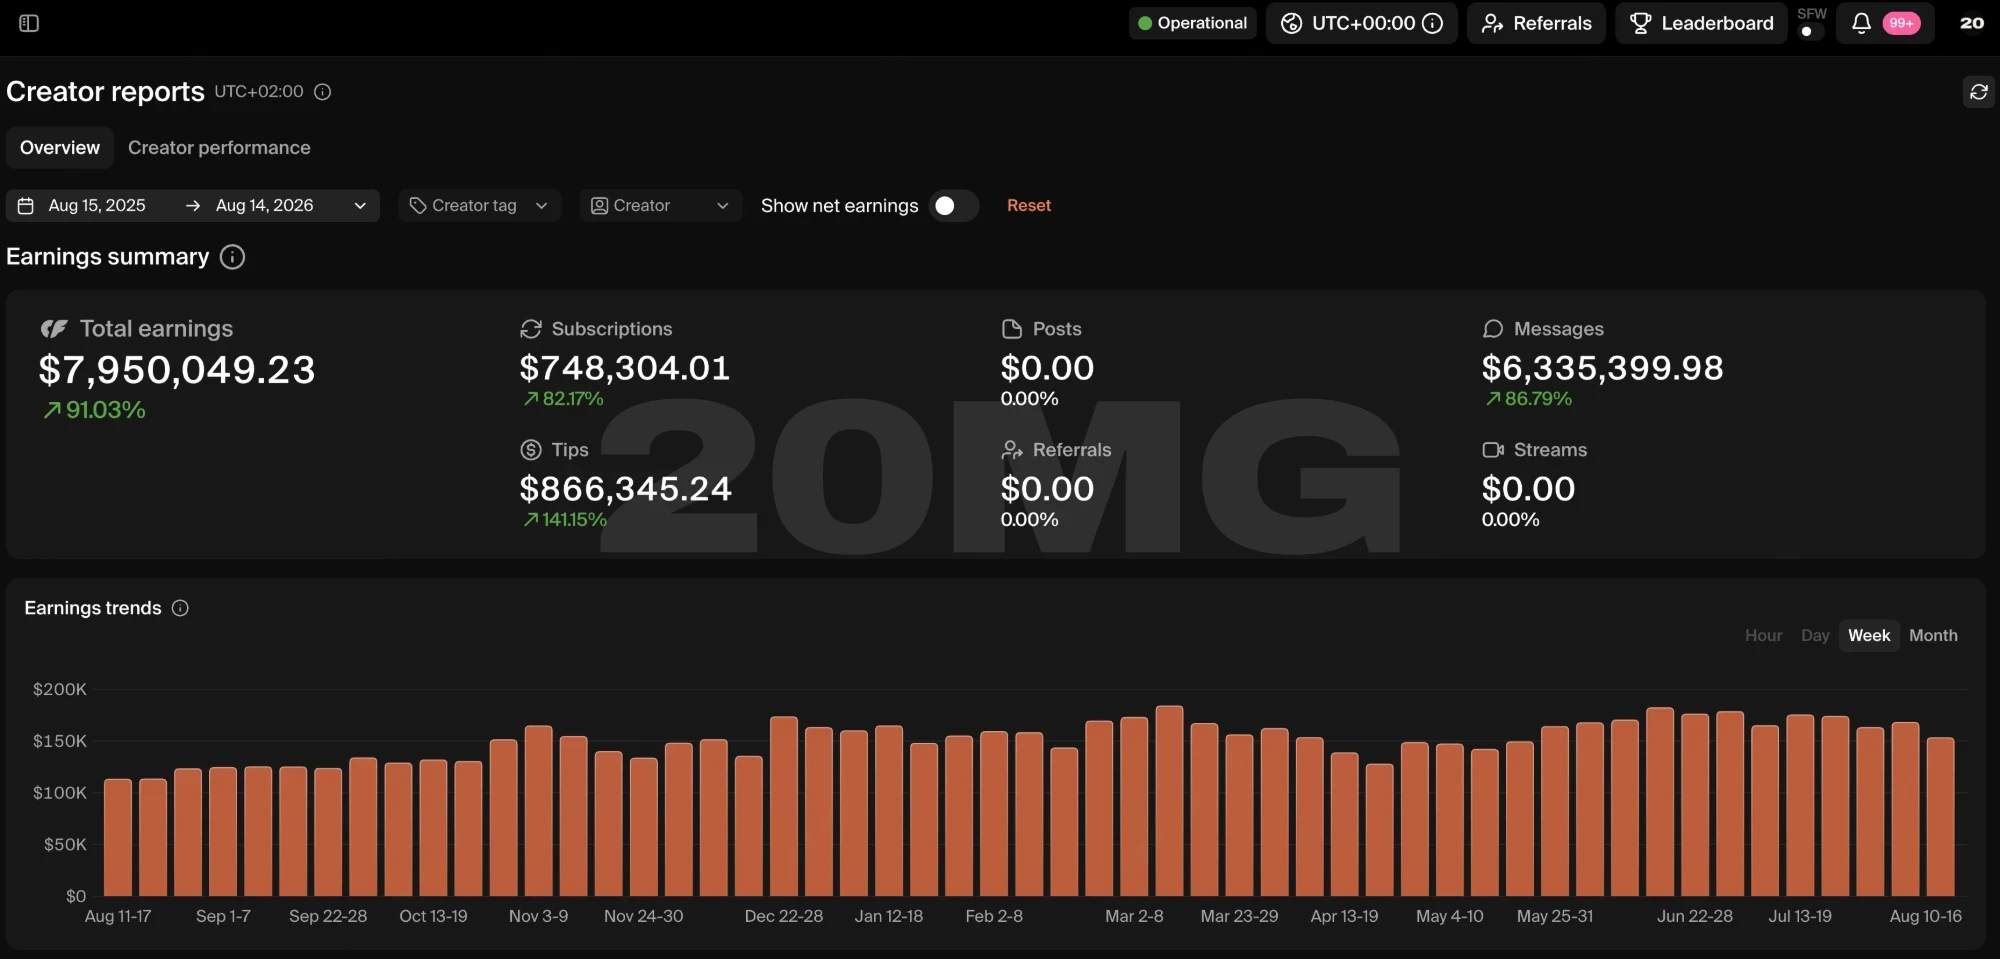Viewport: 2000px width, 959px height.
Task: Click the refresh reports icon
Action: (x=1978, y=92)
